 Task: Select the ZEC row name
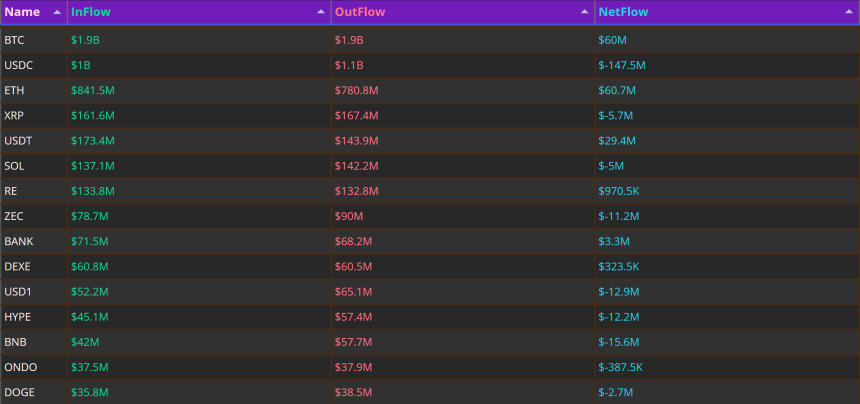pos(14,217)
